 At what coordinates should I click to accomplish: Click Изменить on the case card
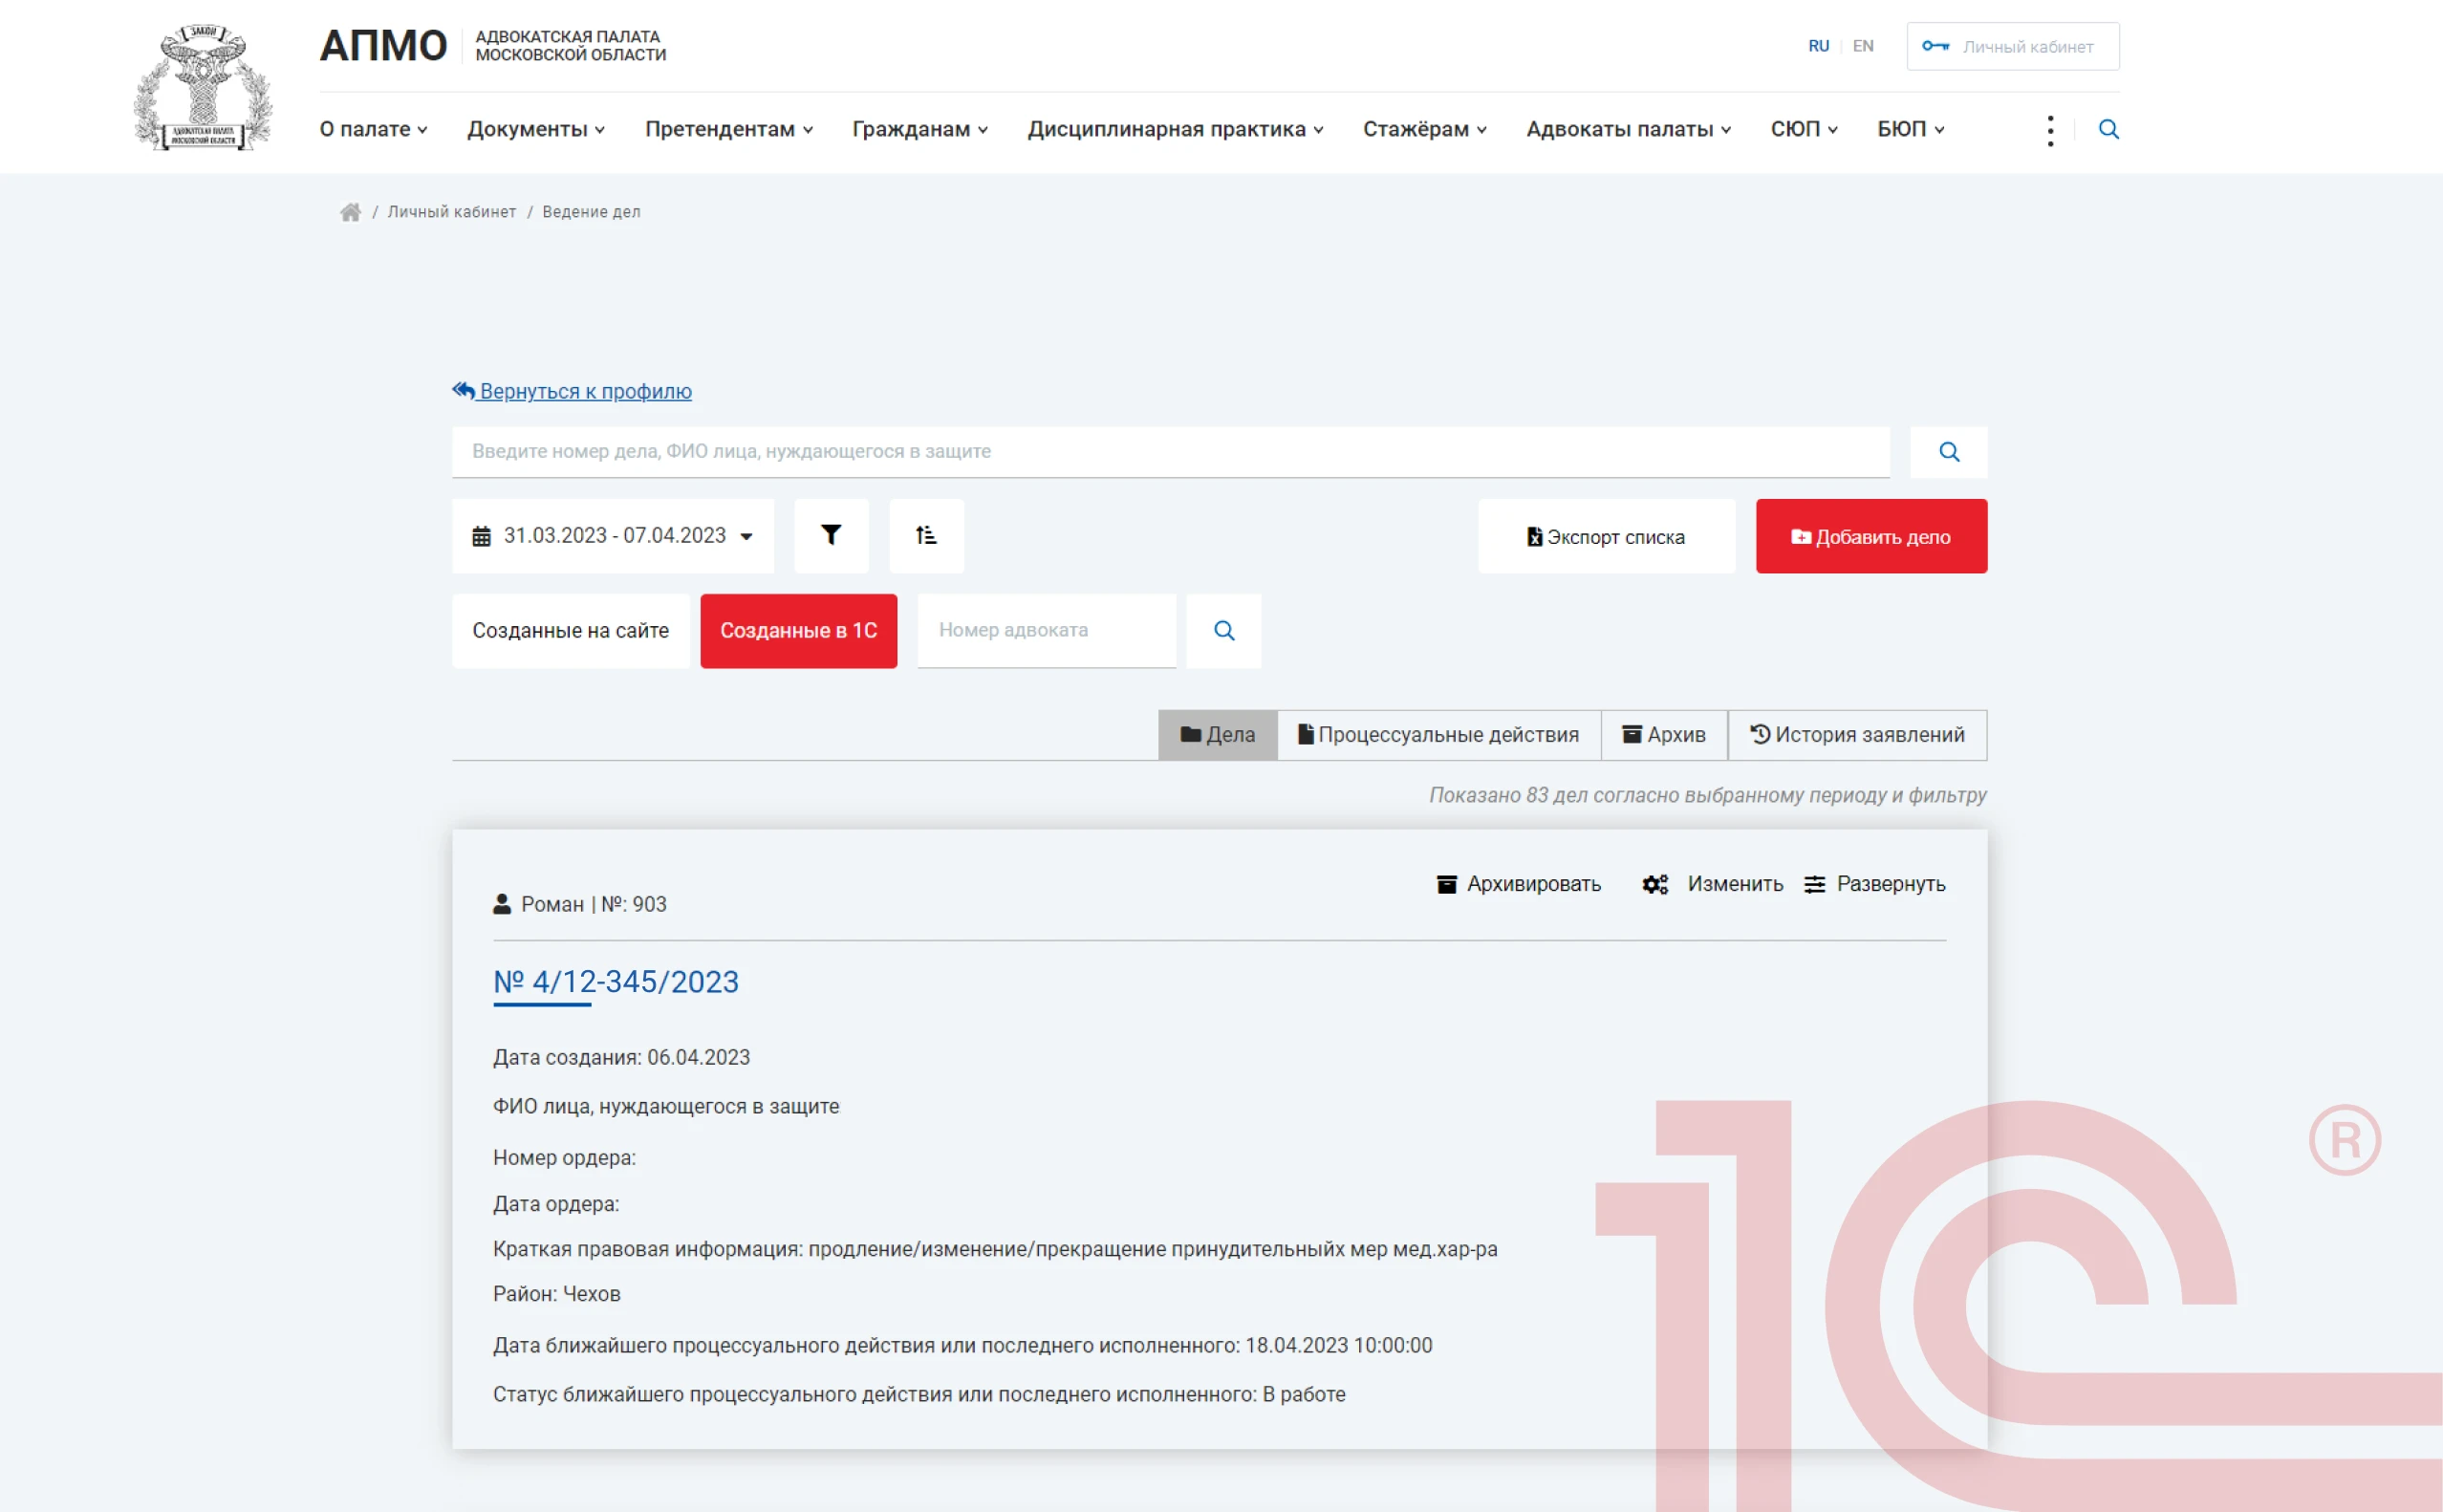click(x=1712, y=884)
